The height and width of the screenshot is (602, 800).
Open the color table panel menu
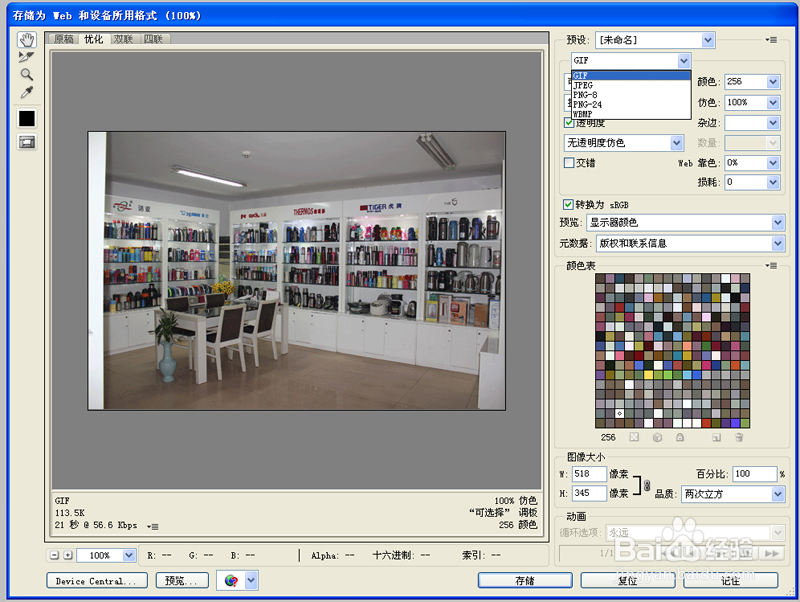771,266
